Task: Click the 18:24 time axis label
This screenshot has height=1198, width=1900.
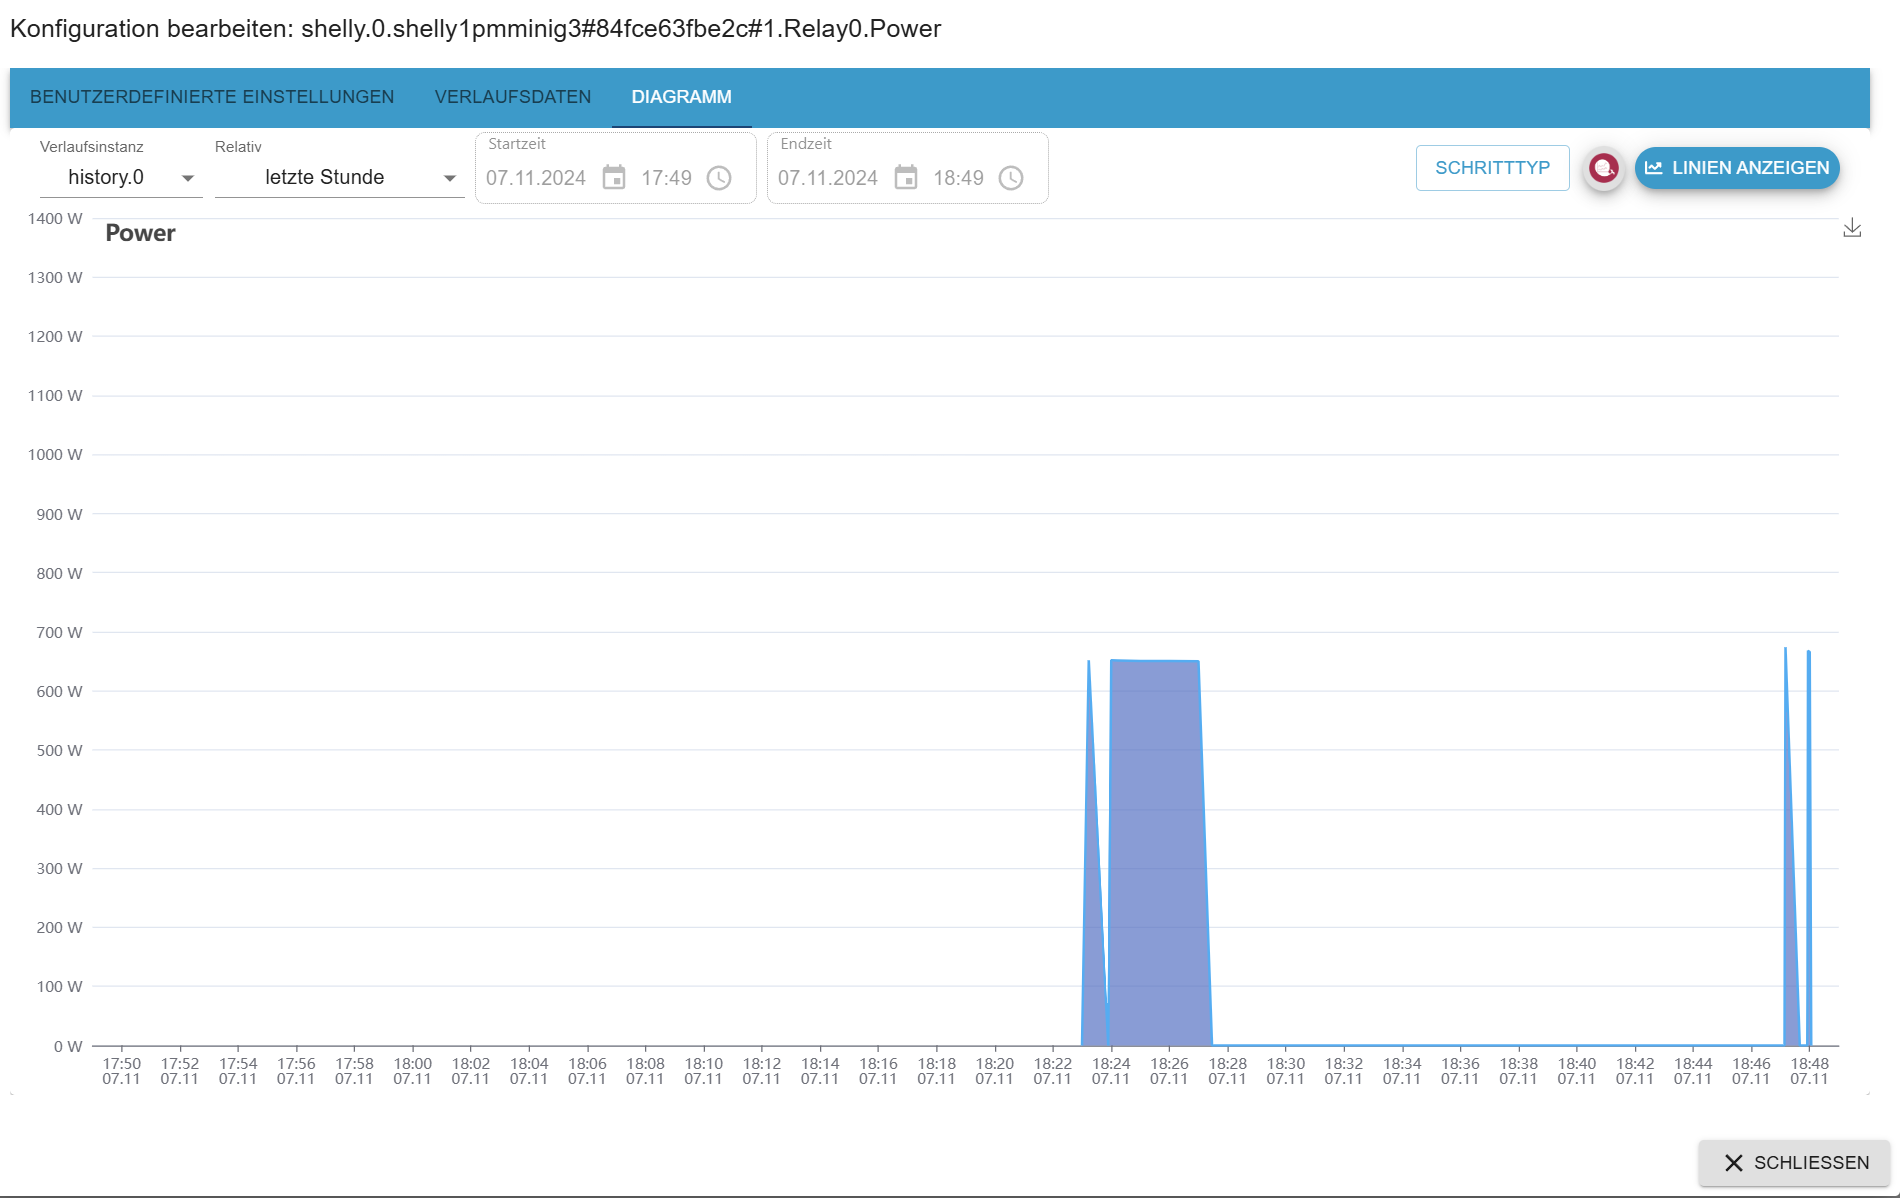Action: (x=1111, y=1071)
